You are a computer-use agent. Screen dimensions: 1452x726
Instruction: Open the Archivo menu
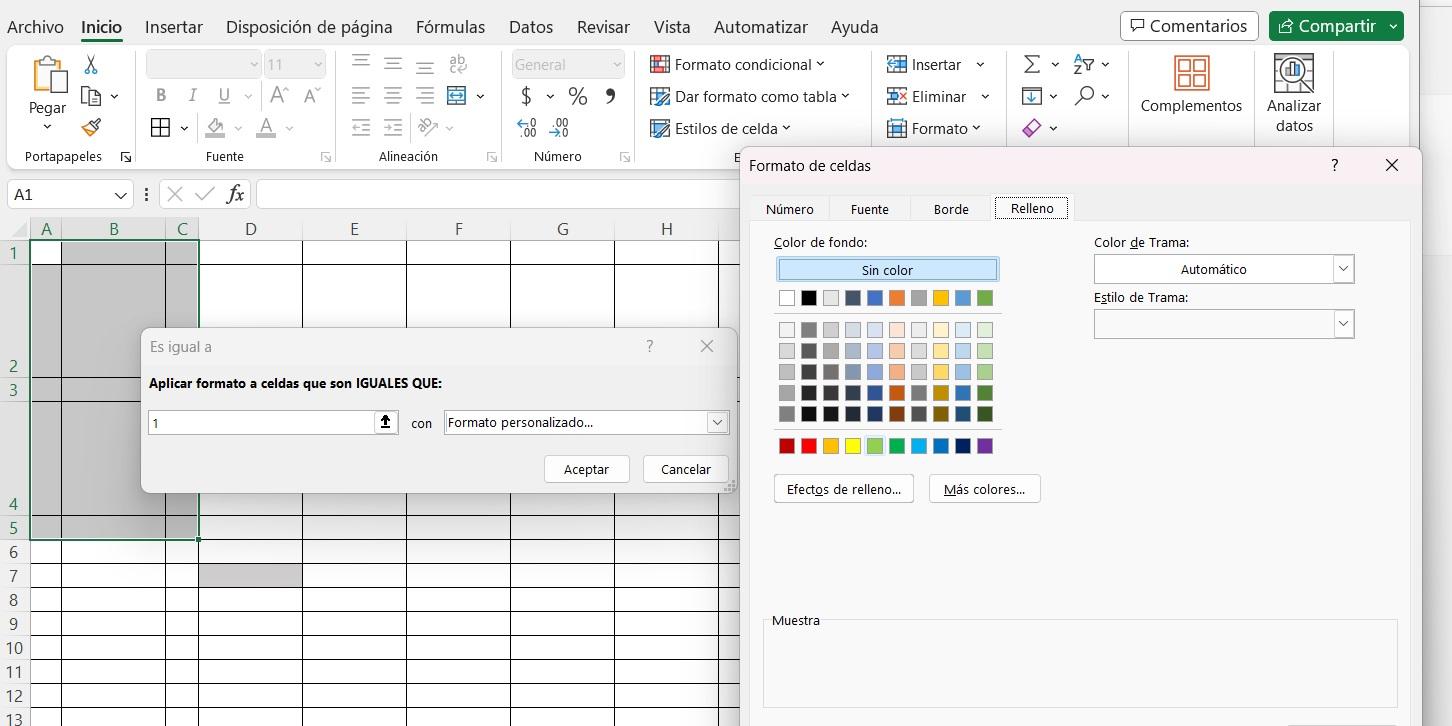35,27
